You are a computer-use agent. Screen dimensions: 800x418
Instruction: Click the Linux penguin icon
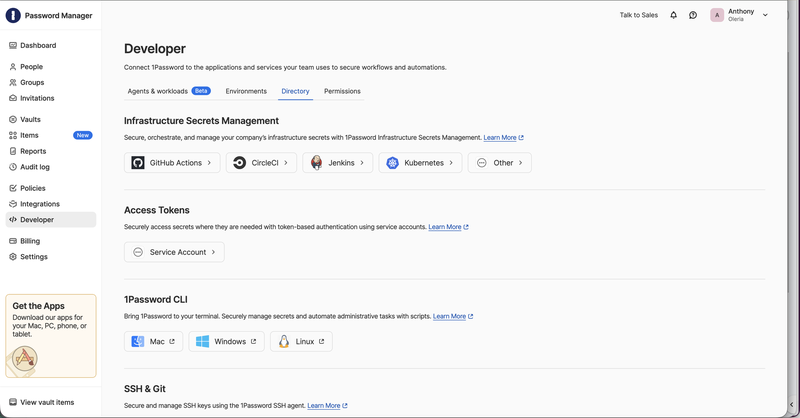284,341
